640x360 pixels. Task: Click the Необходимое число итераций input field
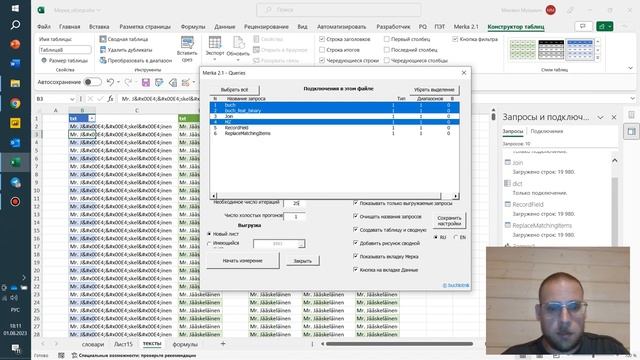(294, 203)
